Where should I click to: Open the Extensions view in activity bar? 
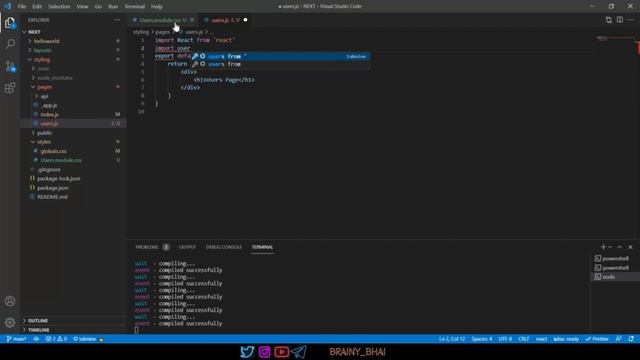point(10,88)
